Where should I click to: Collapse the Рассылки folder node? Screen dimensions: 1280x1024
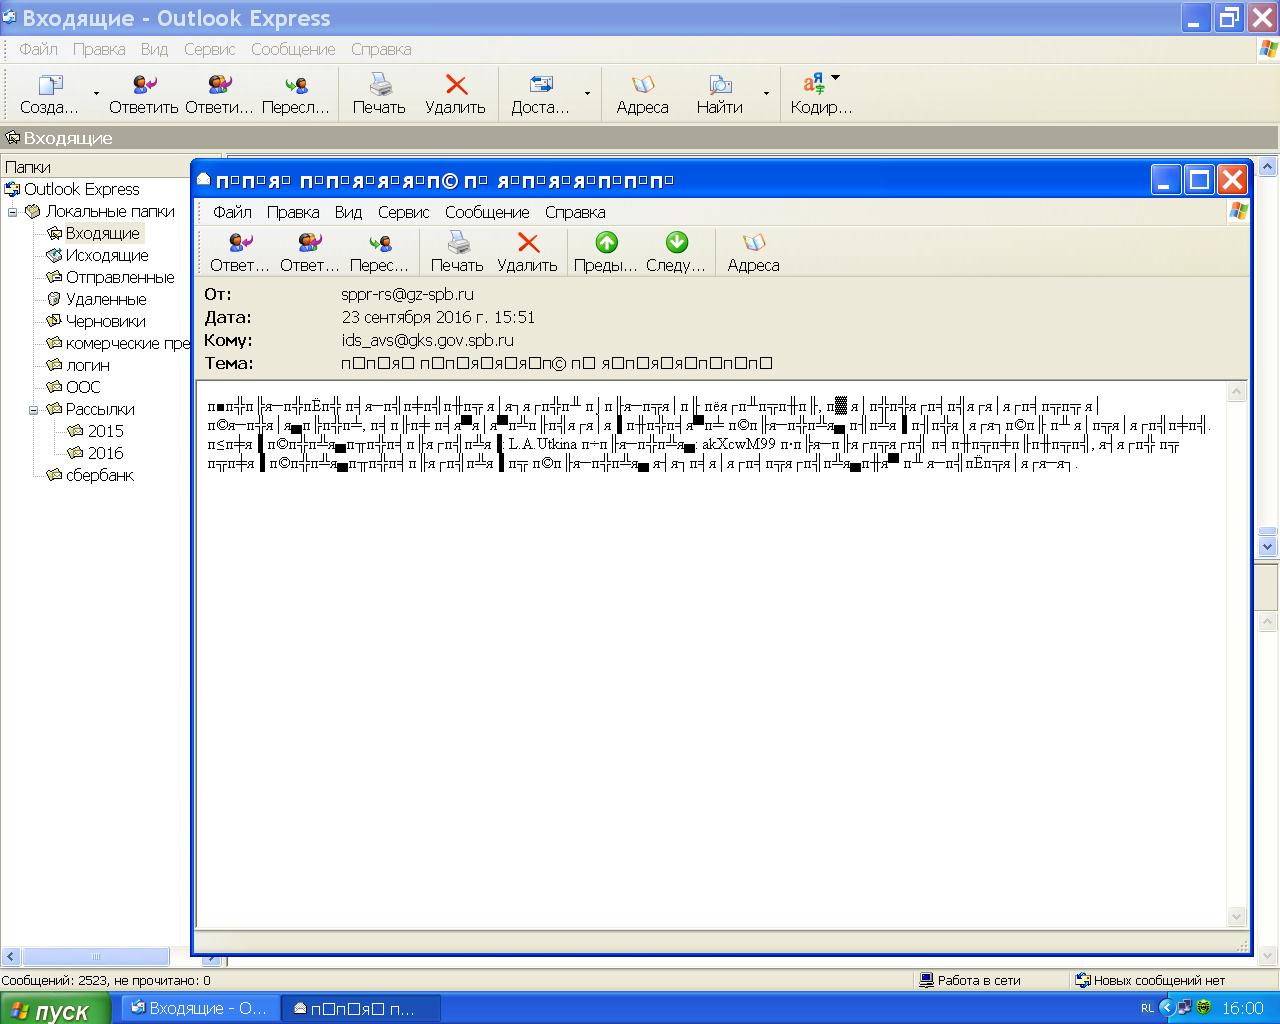pyautogui.click(x=33, y=410)
